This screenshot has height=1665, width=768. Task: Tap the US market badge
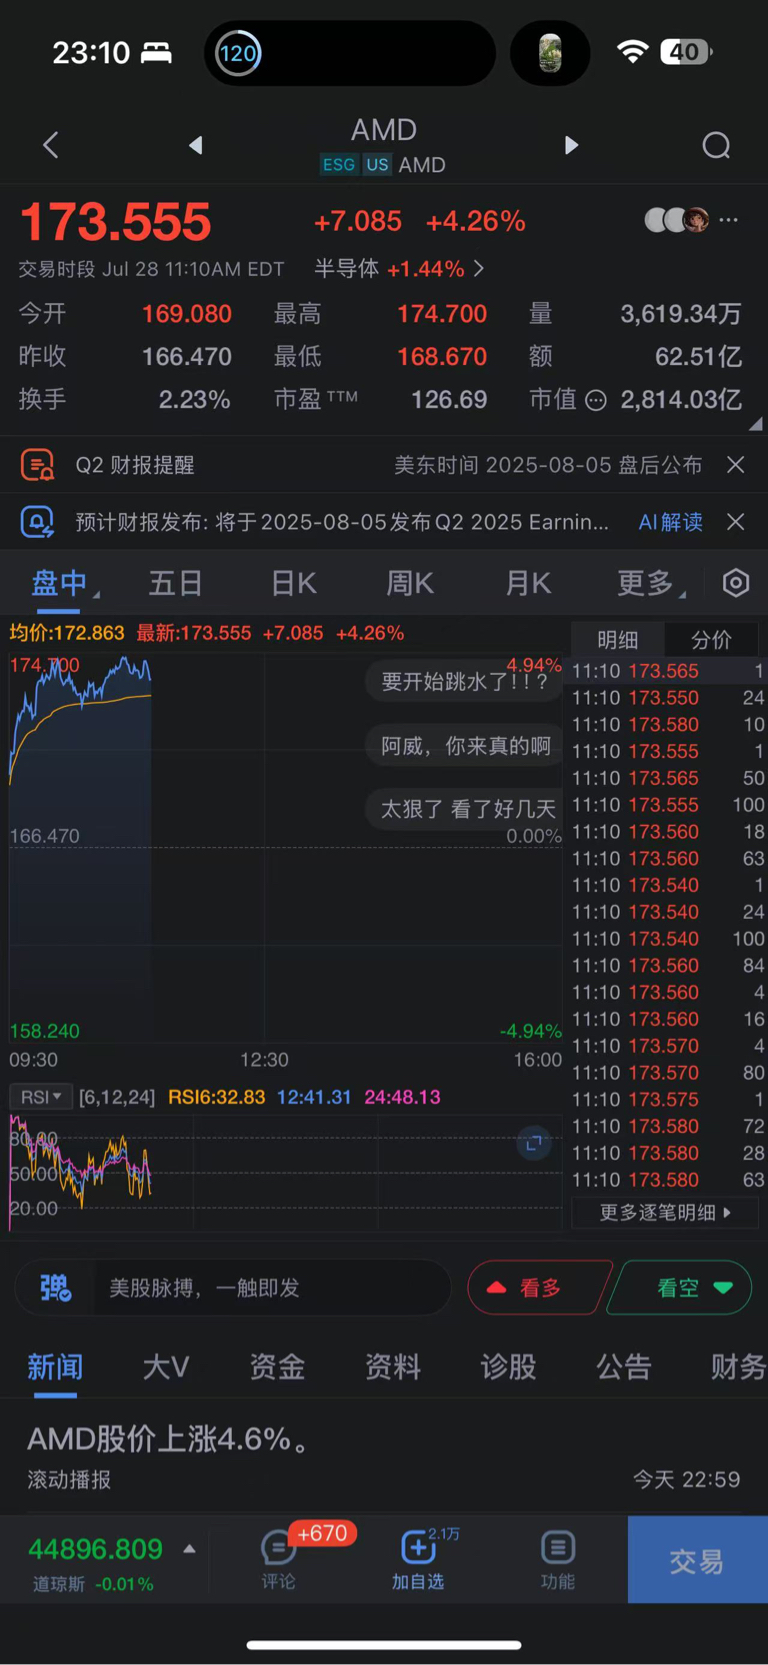coord(377,165)
